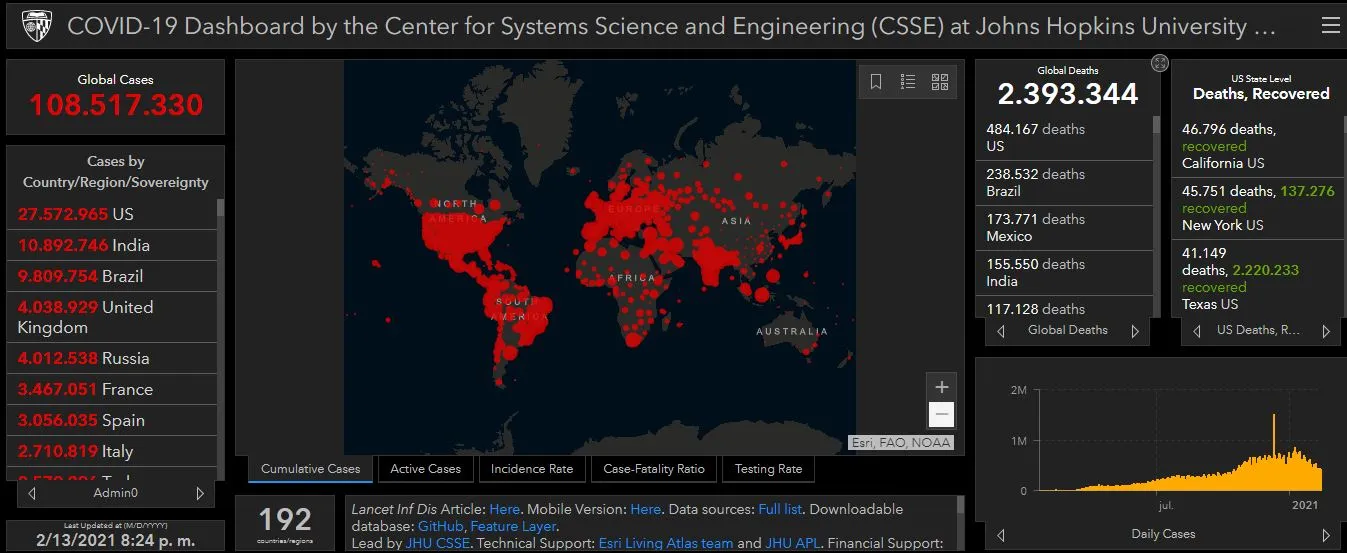1347x553 pixels.
Task: Open the GitHub database link
Action: pyautogui.click(x=440, y=527)
